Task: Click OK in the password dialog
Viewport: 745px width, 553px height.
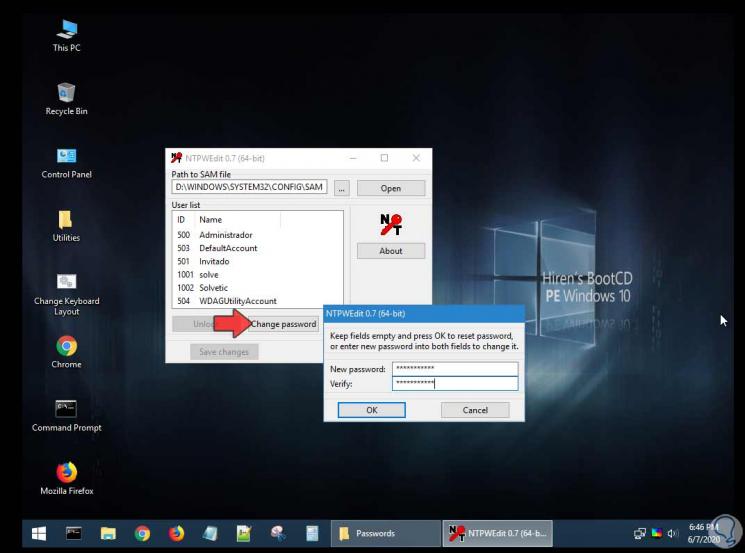Action: click(372, 410)
